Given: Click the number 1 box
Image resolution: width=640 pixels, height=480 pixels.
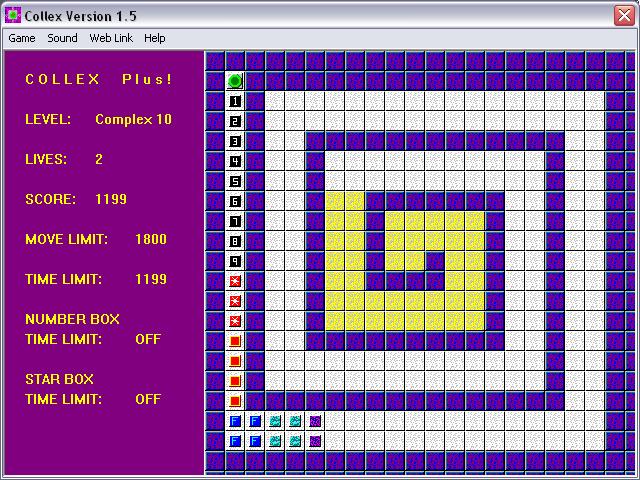Looking at the screenshot, I should click(x=235, y=101).
